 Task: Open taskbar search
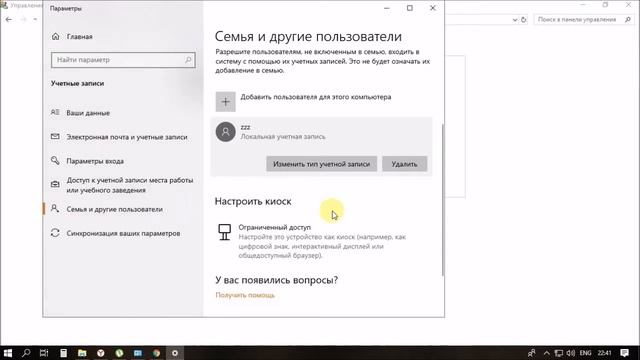(26, 353)
